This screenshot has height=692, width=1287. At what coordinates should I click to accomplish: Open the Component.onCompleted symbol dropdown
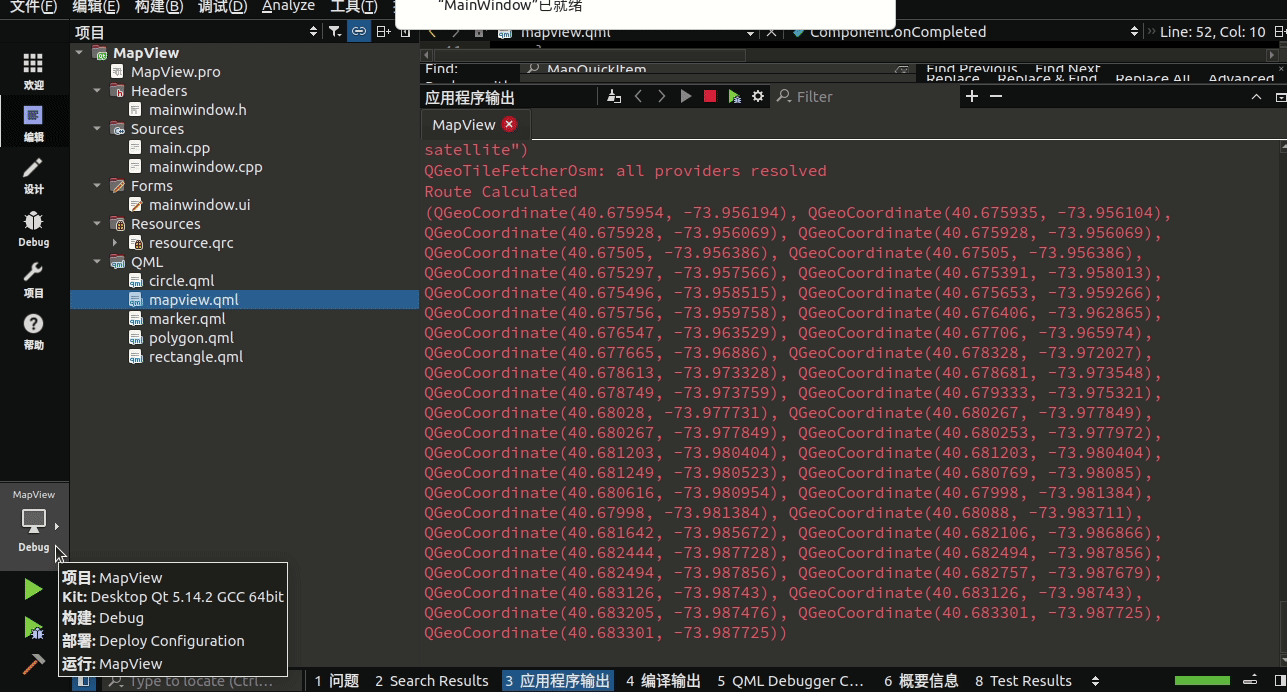coord(965,32)
